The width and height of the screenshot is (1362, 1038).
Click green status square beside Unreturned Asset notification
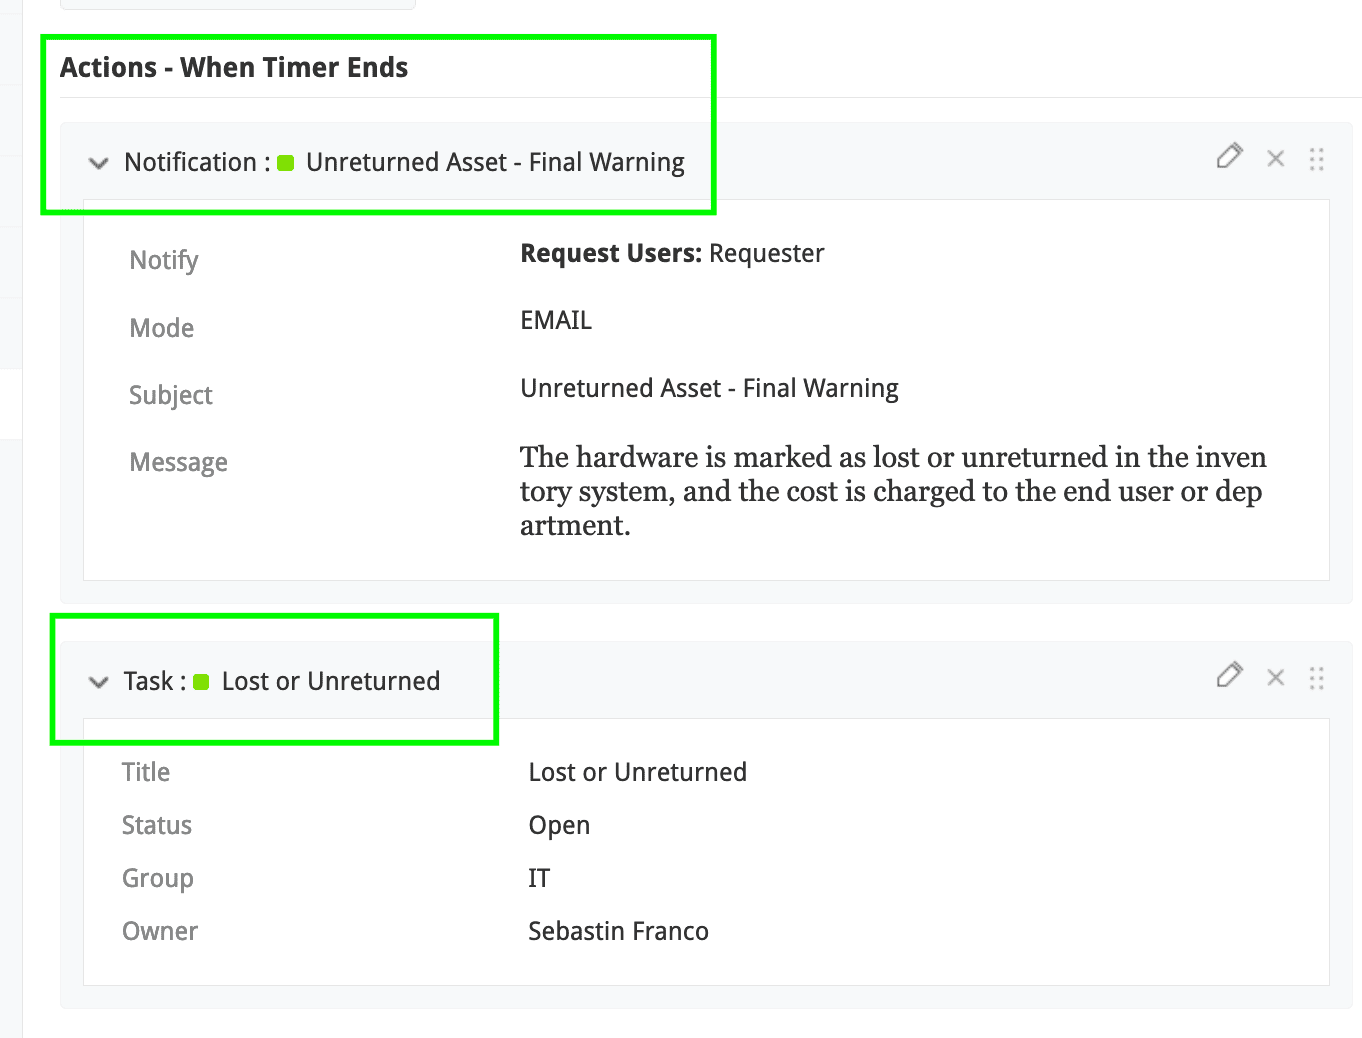pyautogui.click(x=286, y=163)
